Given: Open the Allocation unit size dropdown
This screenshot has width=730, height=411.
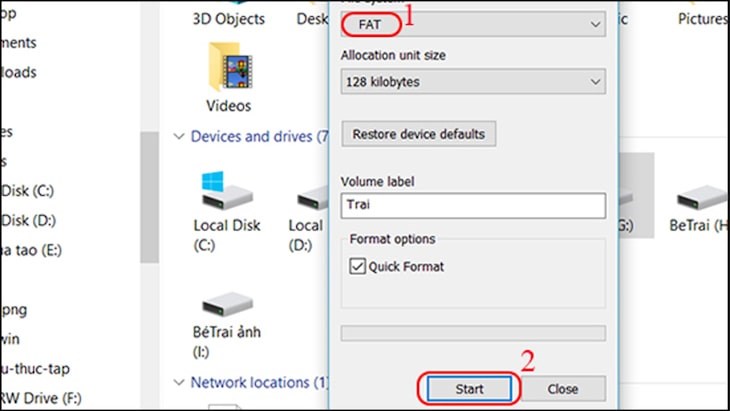Looking at the screenshot, I should pos(472,81).
